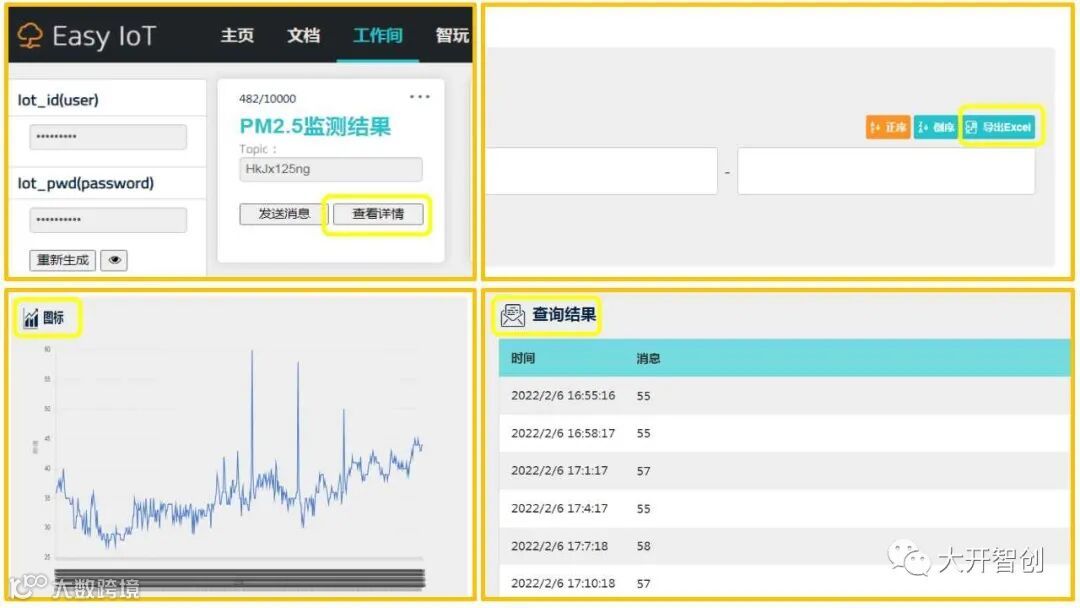
Task: Click the mail icon beside 查询结果
Action: 512,315
